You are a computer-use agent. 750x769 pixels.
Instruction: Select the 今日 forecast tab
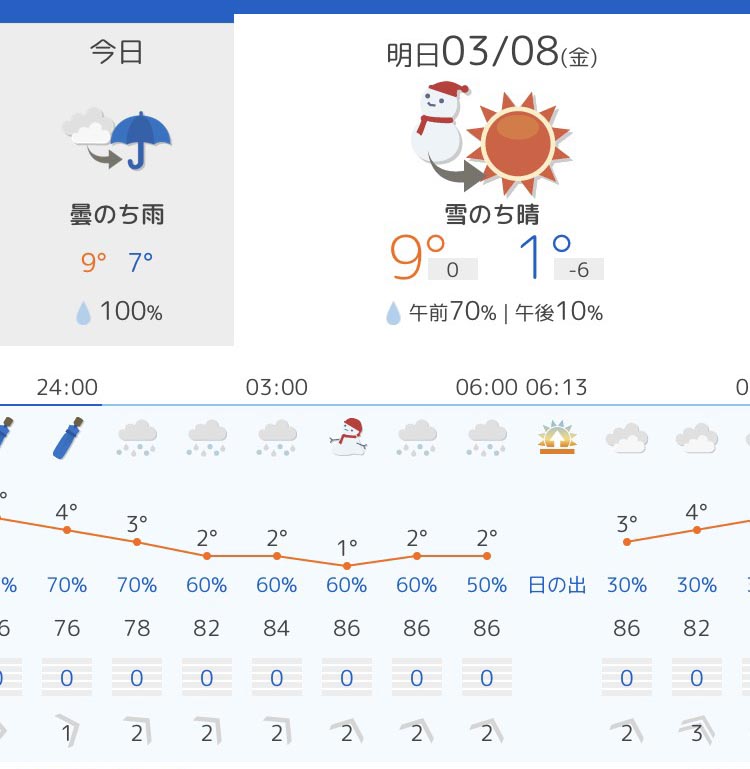116,184
